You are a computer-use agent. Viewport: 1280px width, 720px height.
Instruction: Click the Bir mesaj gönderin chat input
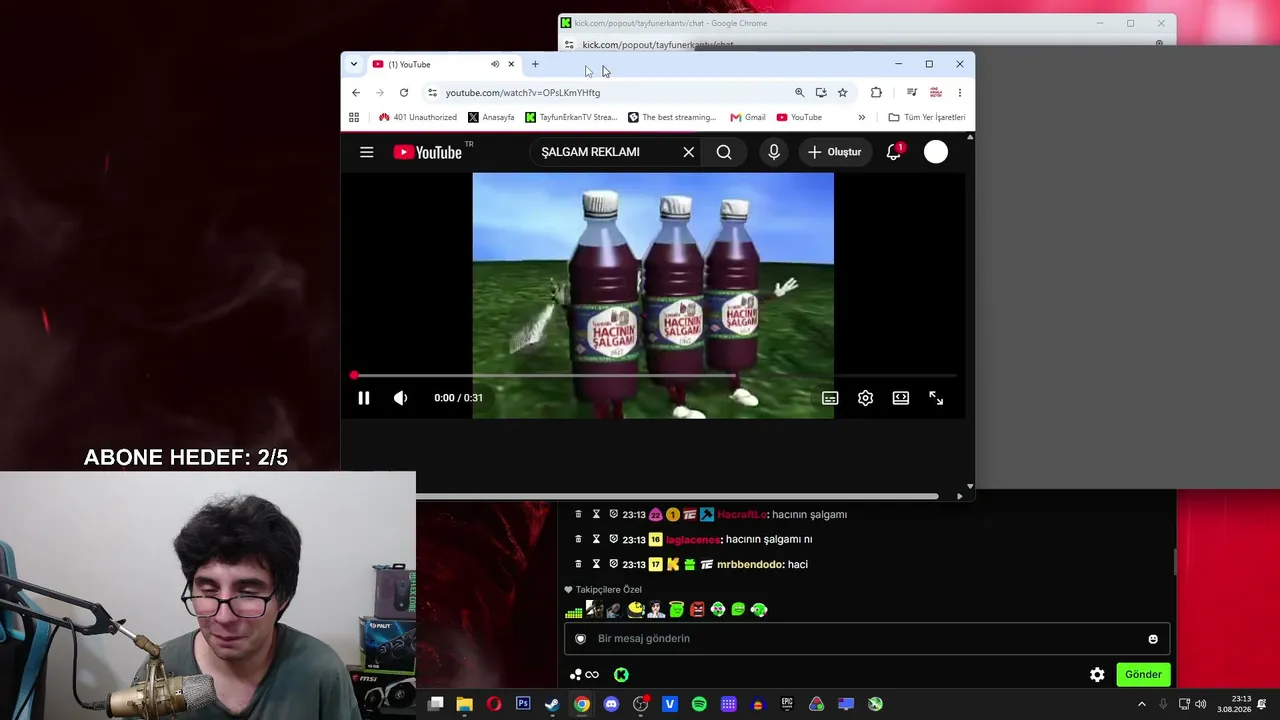(866, 639)
